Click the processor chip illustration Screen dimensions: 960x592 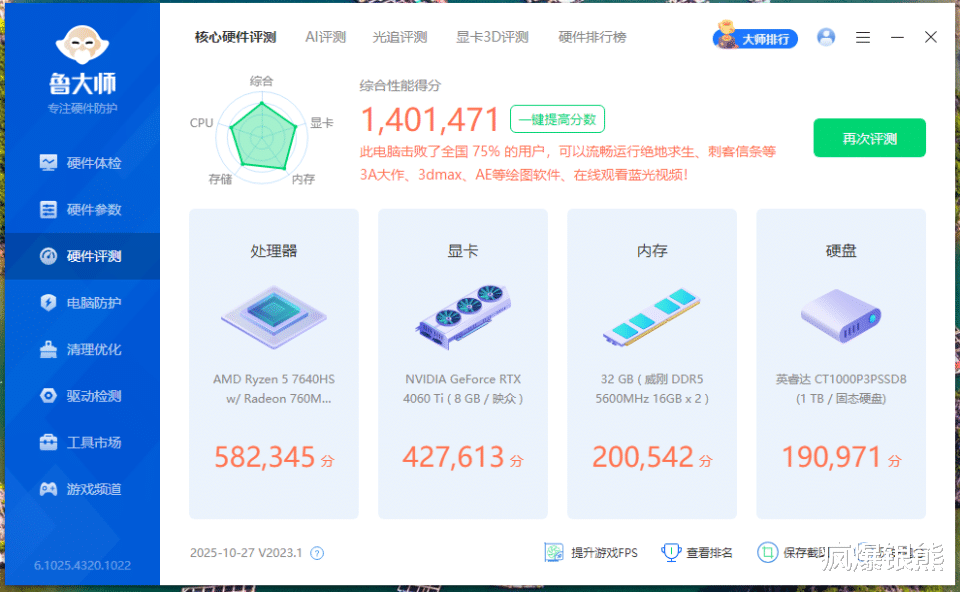click(274, 317)
